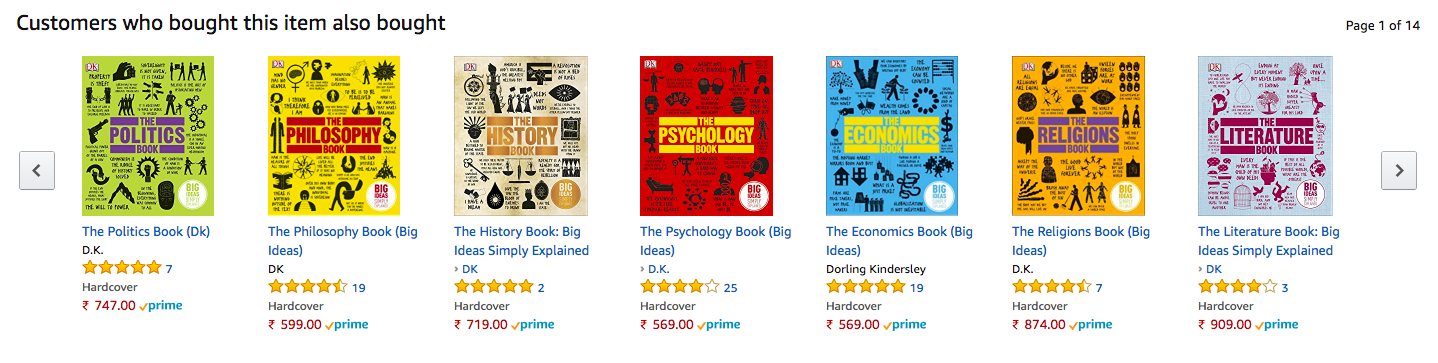View star rating of The Literature Book

click(x=1237, y=287)
